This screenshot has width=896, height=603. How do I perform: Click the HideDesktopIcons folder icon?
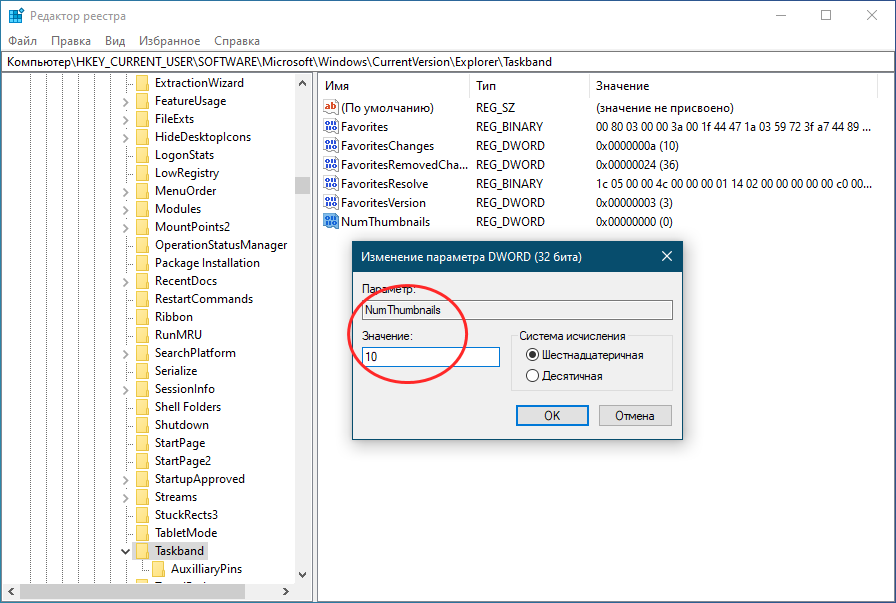(142, 137)
